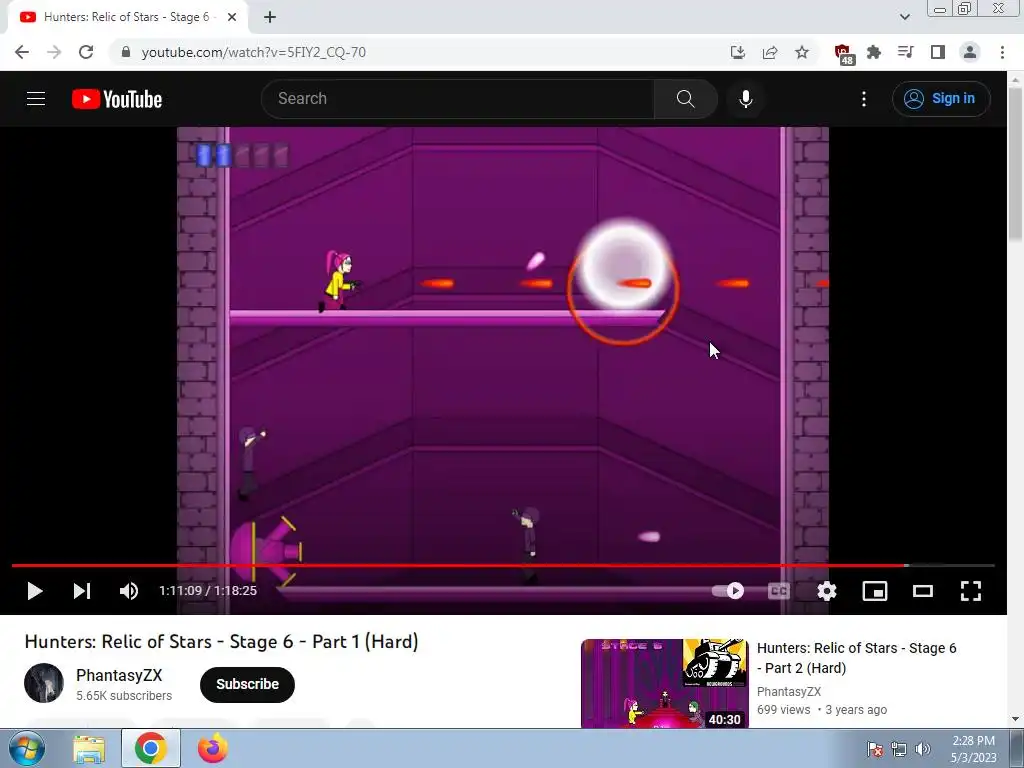Share this page icon in address bar
This screenshot has height=768, width=1024.
tap(770, 52)
